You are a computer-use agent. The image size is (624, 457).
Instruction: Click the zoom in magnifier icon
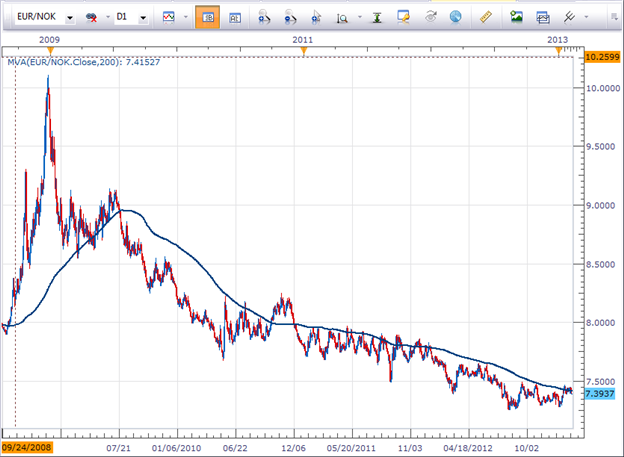pos(263,17)
